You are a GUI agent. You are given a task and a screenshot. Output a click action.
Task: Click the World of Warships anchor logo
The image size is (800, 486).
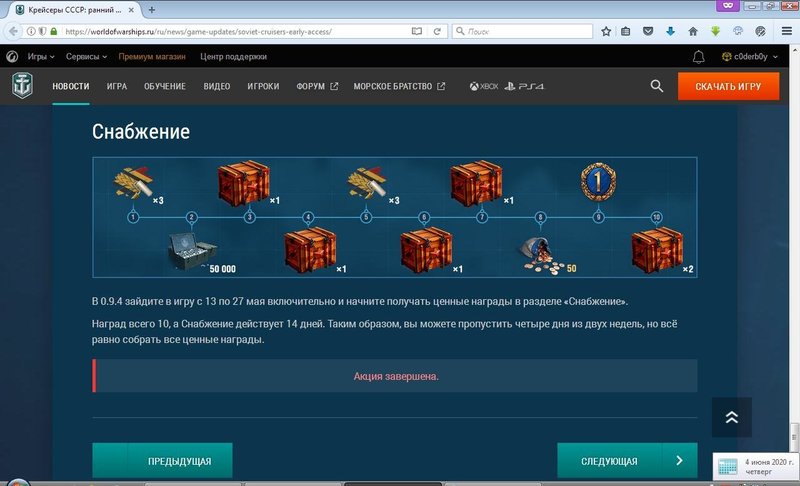22,85
